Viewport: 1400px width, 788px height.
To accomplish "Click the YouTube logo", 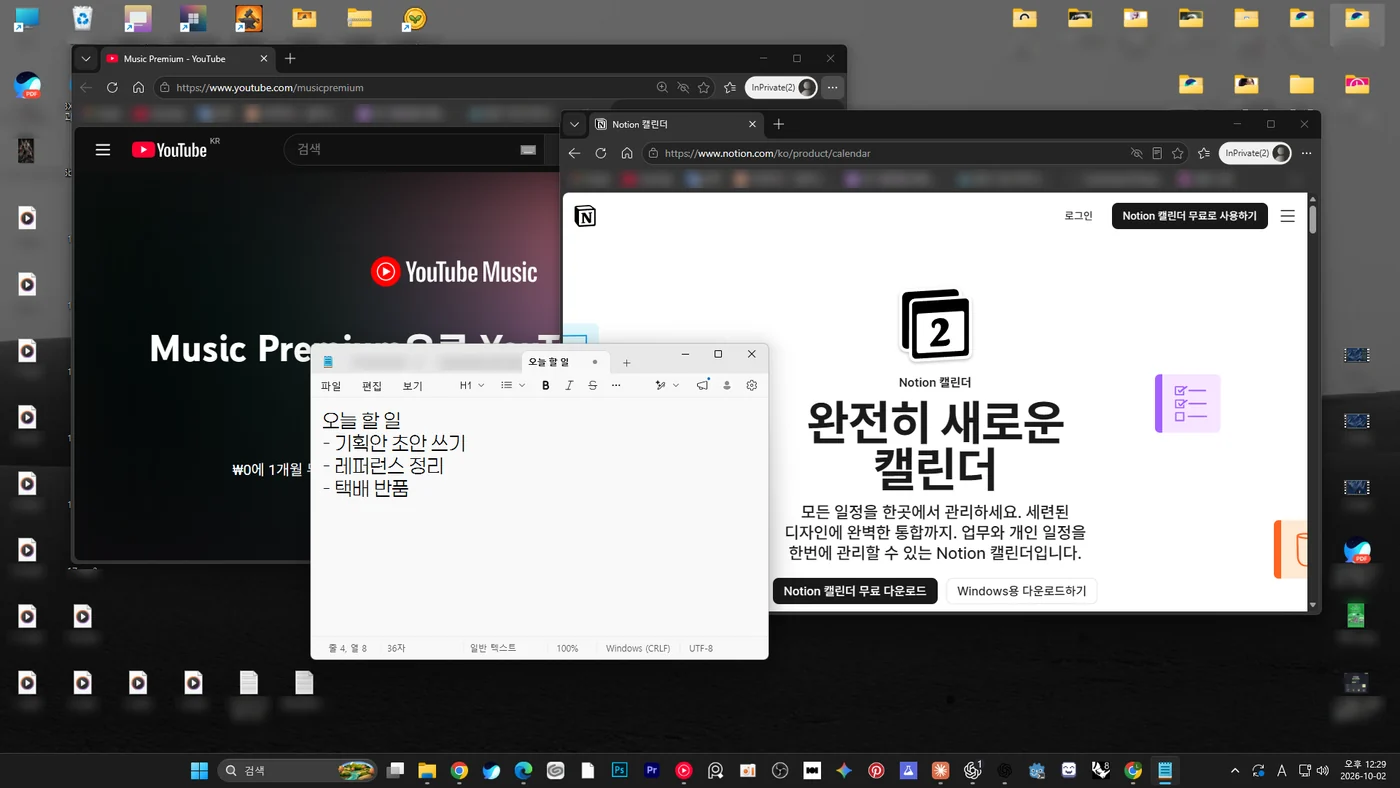I will click(170, 150).
